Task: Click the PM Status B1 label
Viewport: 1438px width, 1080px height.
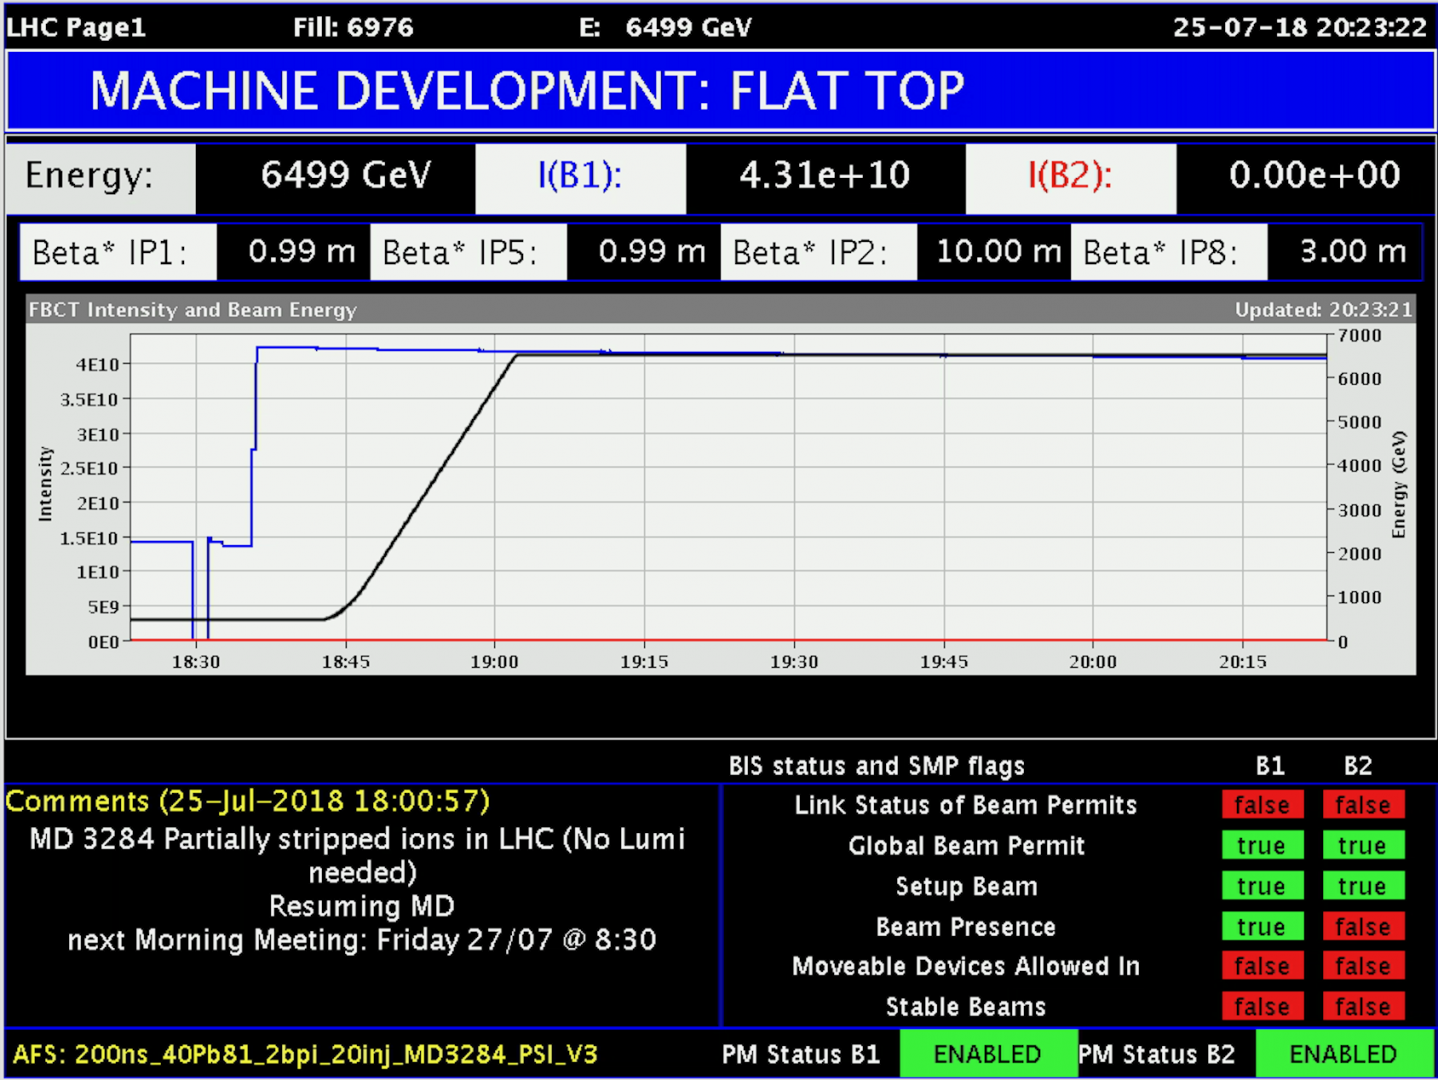Action: click(801, 1055)
